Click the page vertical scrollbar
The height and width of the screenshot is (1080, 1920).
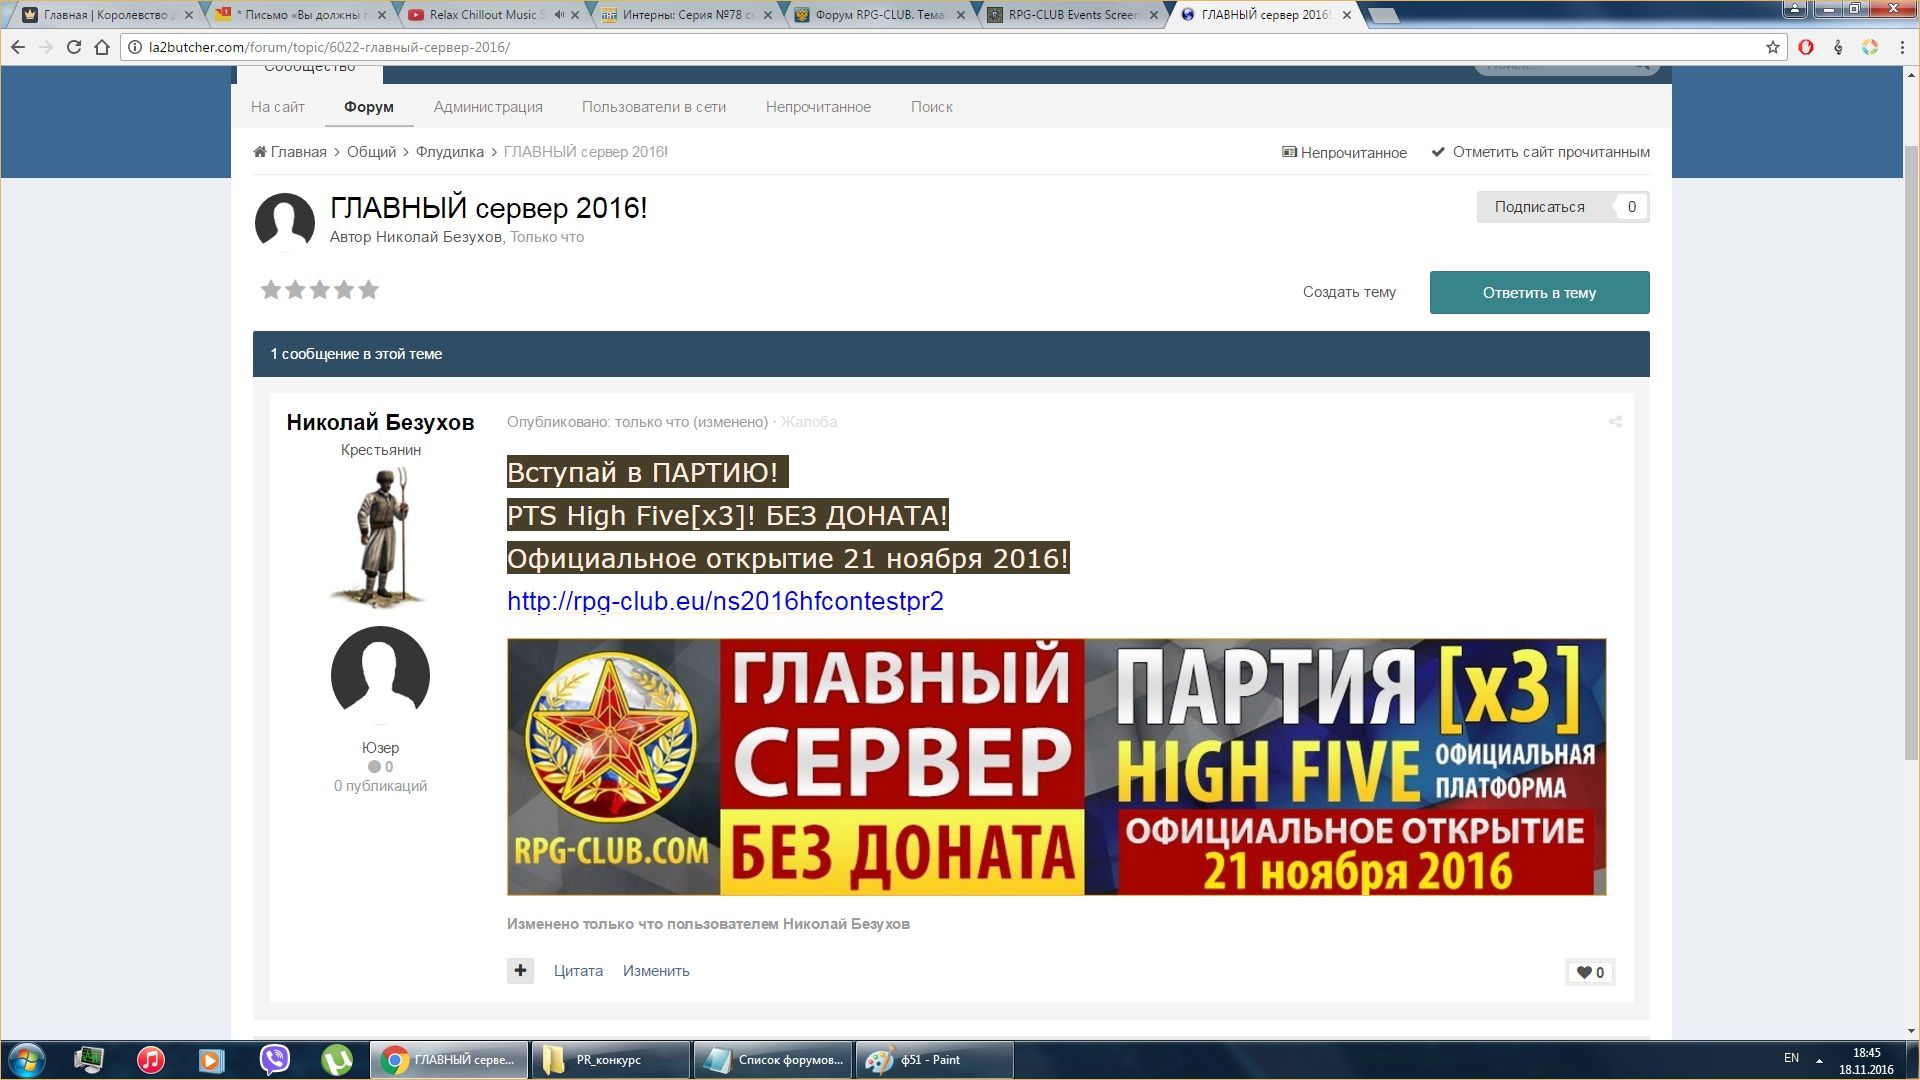point(1911,453)
